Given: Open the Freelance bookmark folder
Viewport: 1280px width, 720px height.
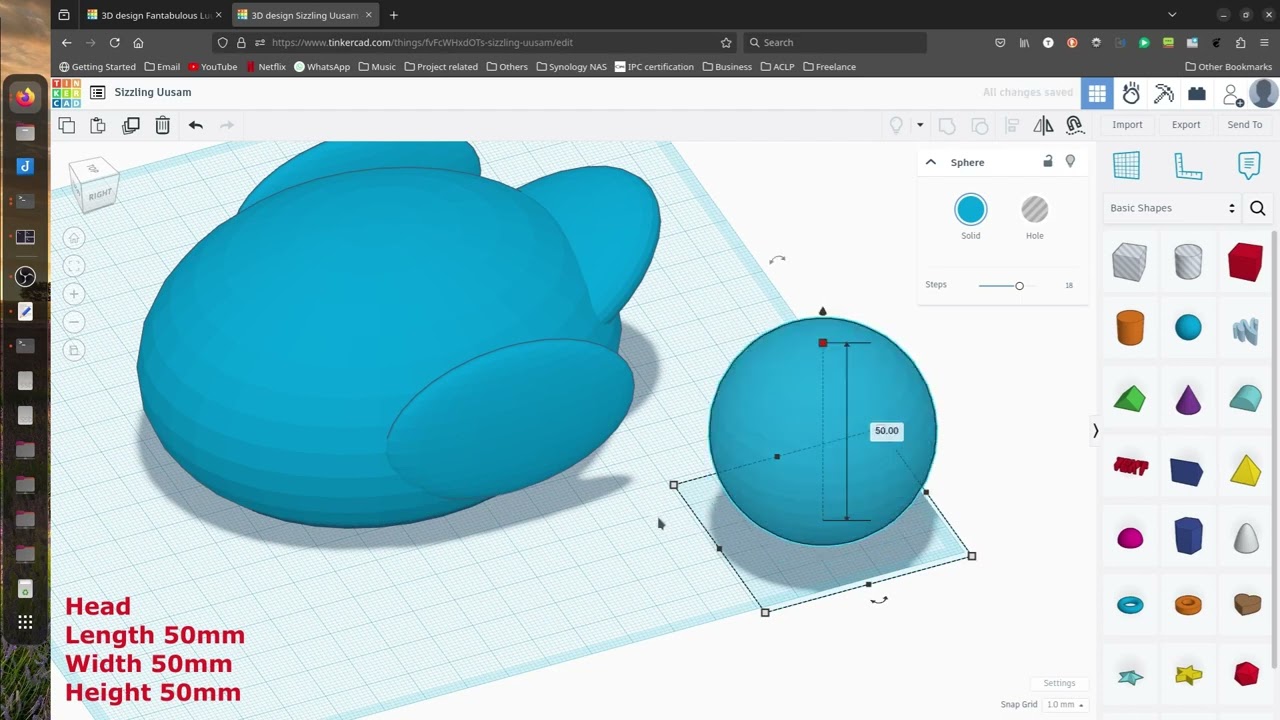Looking at the screenshot, I should [829, 67].
